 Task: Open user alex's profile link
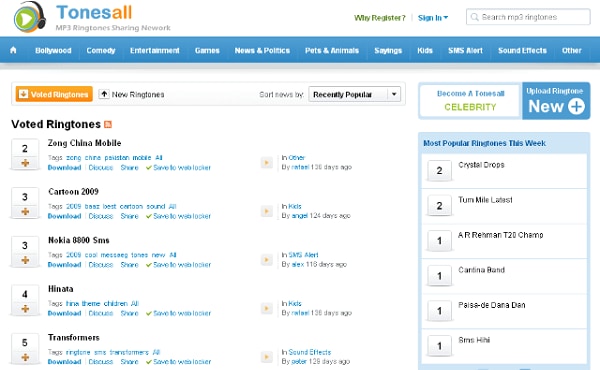pos(298,264)
